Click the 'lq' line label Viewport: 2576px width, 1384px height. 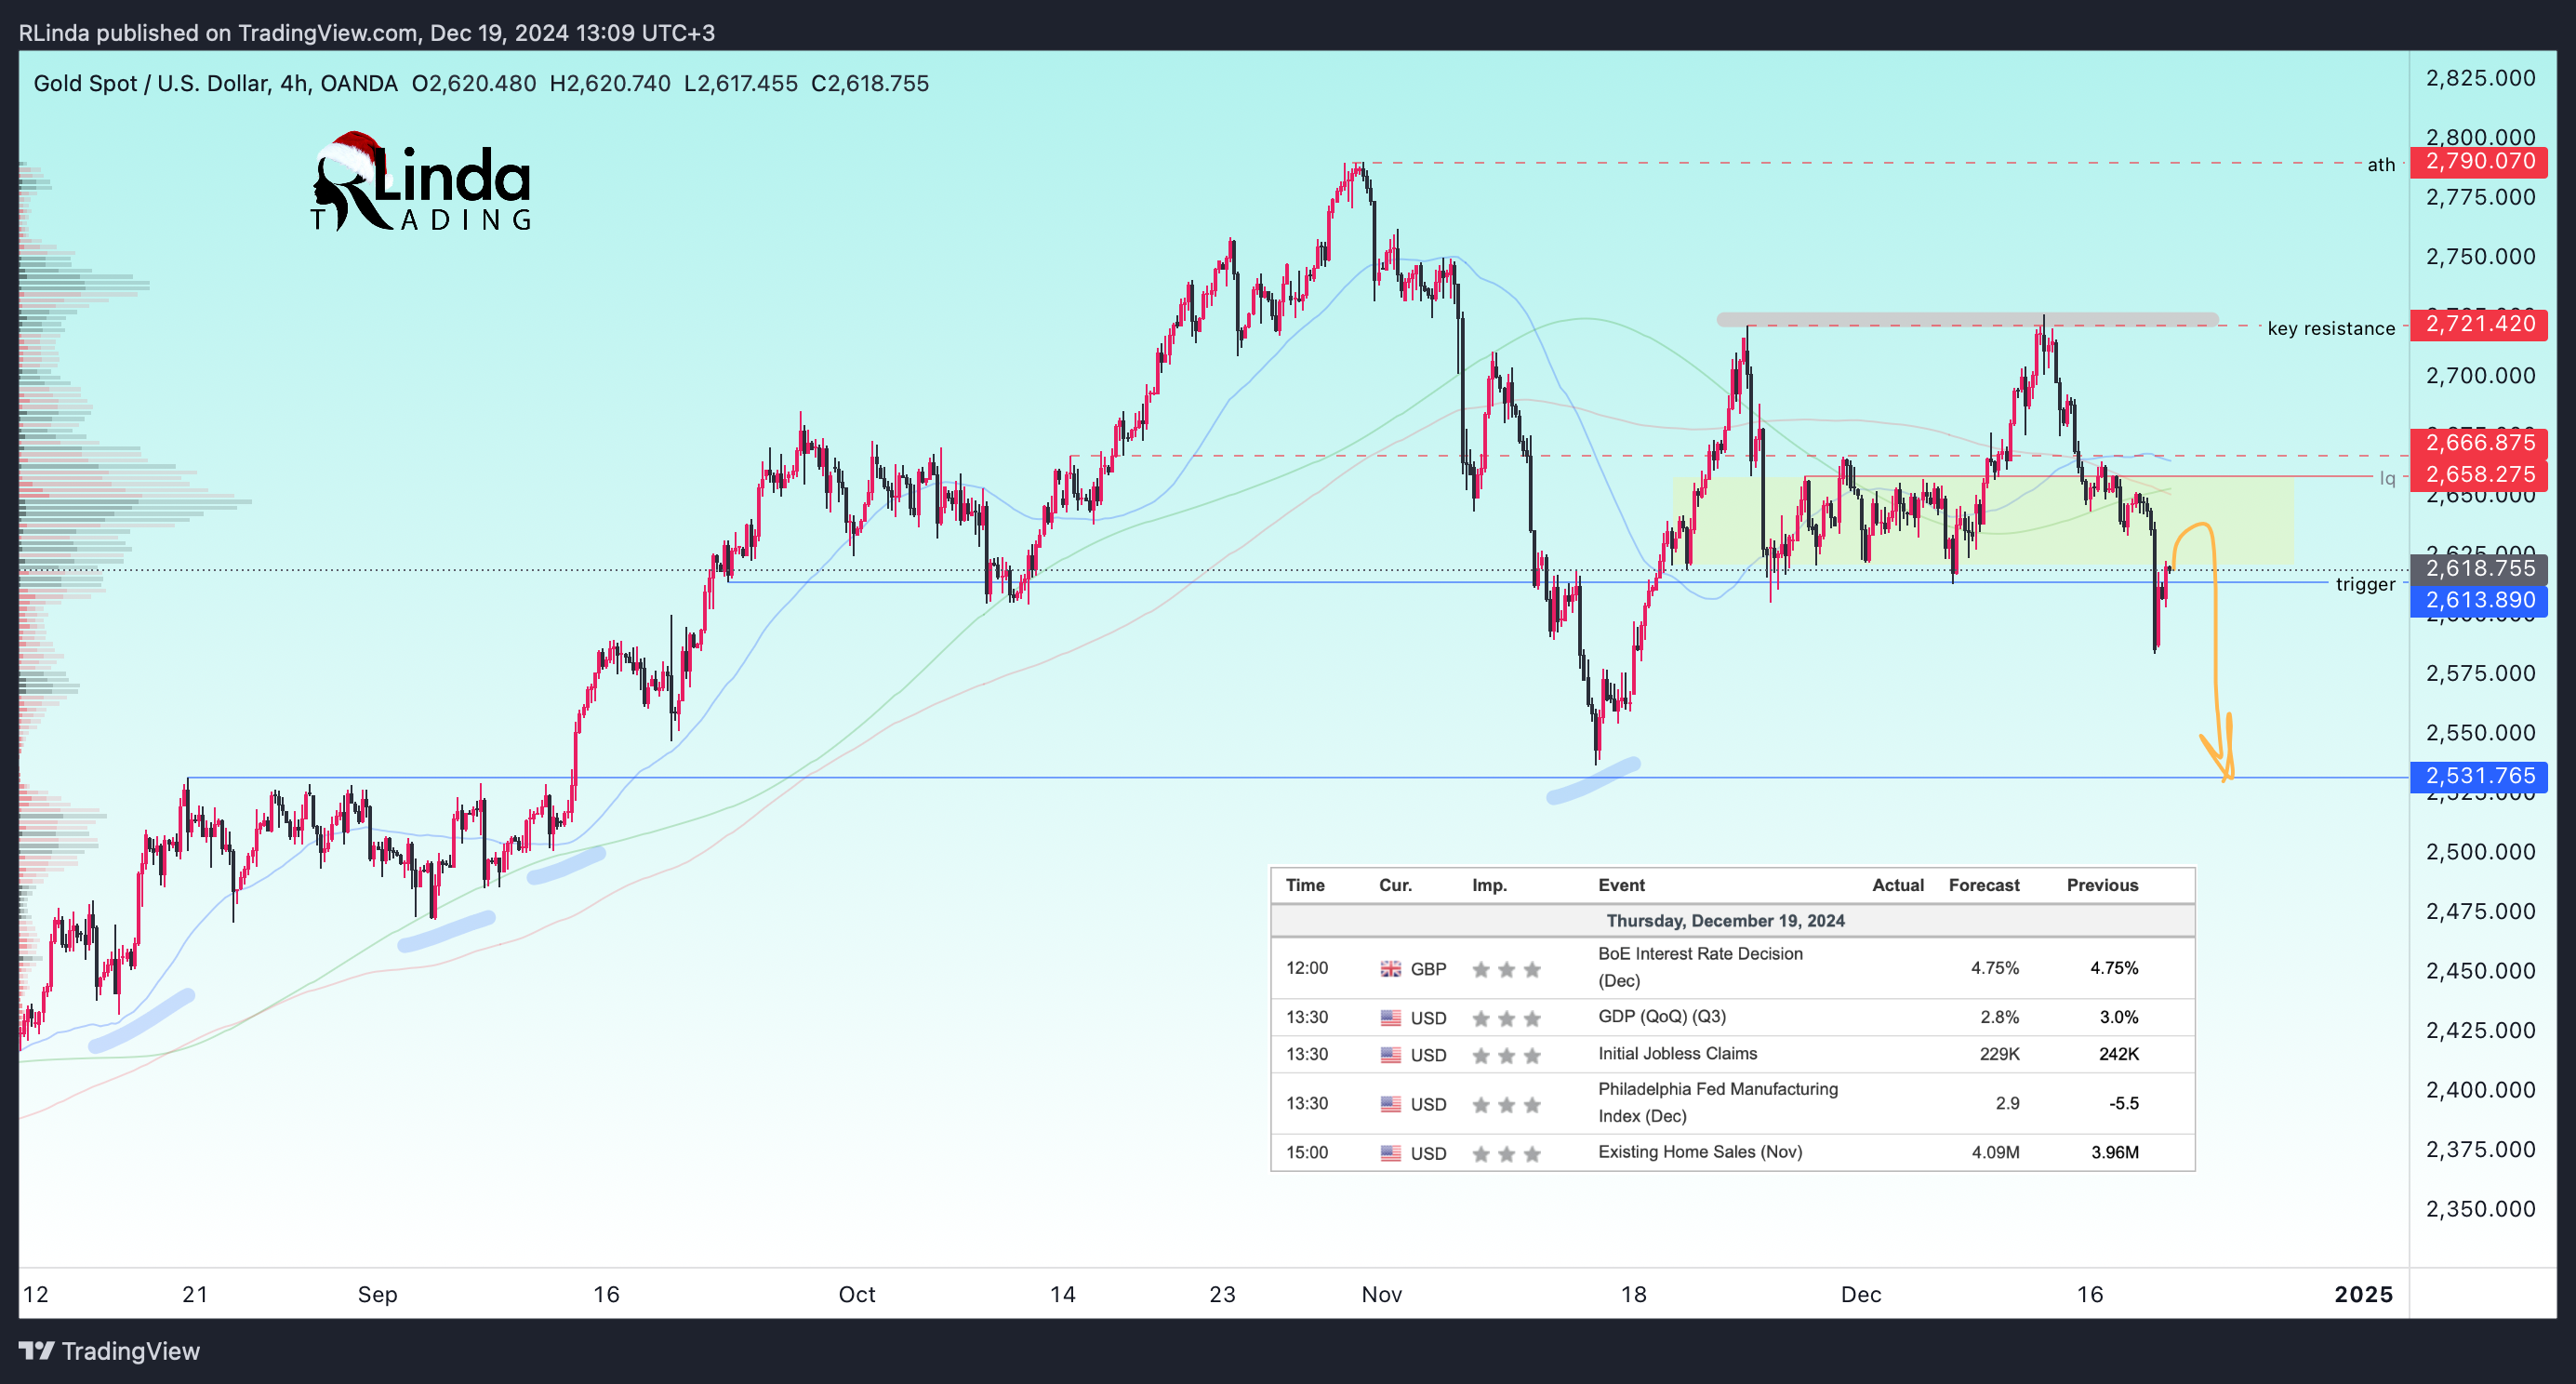click(2387, 478)
